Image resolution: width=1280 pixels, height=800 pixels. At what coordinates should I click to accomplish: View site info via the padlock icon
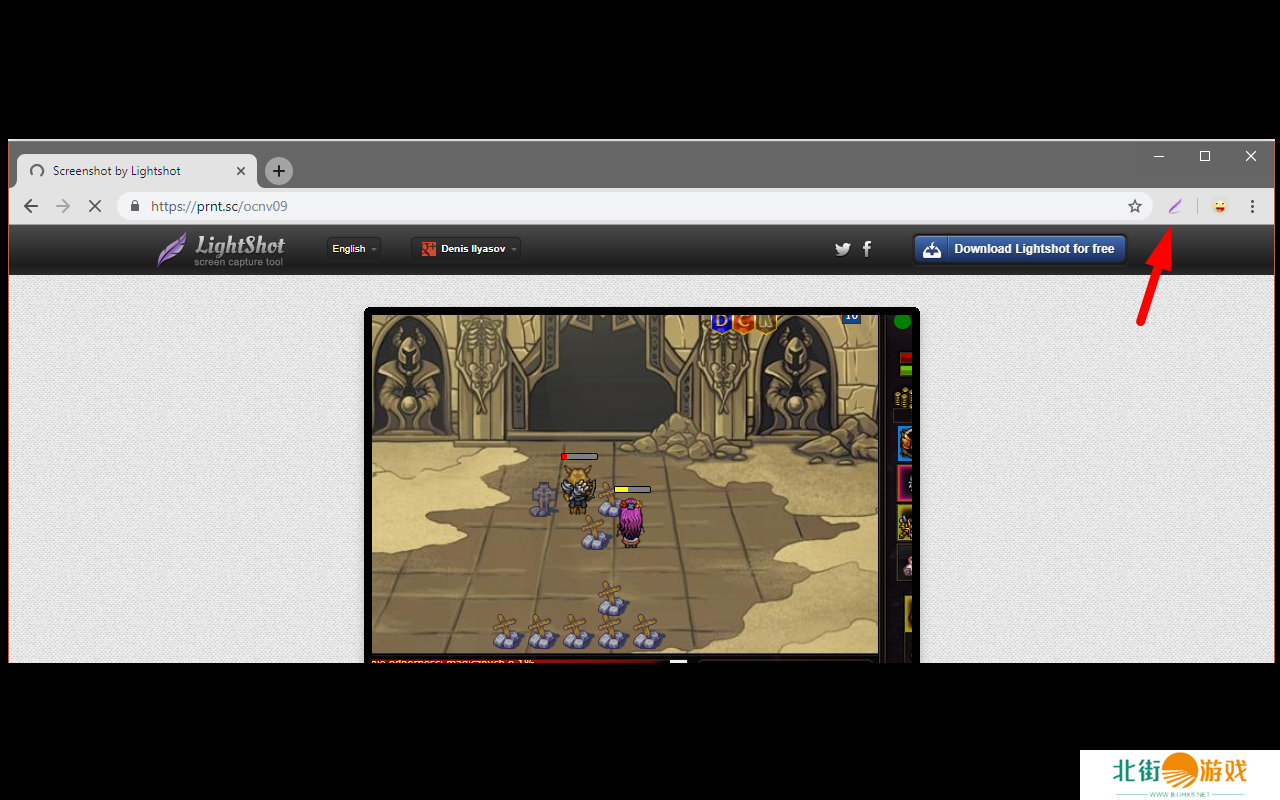pyautogui.click(x=135, y=206)
